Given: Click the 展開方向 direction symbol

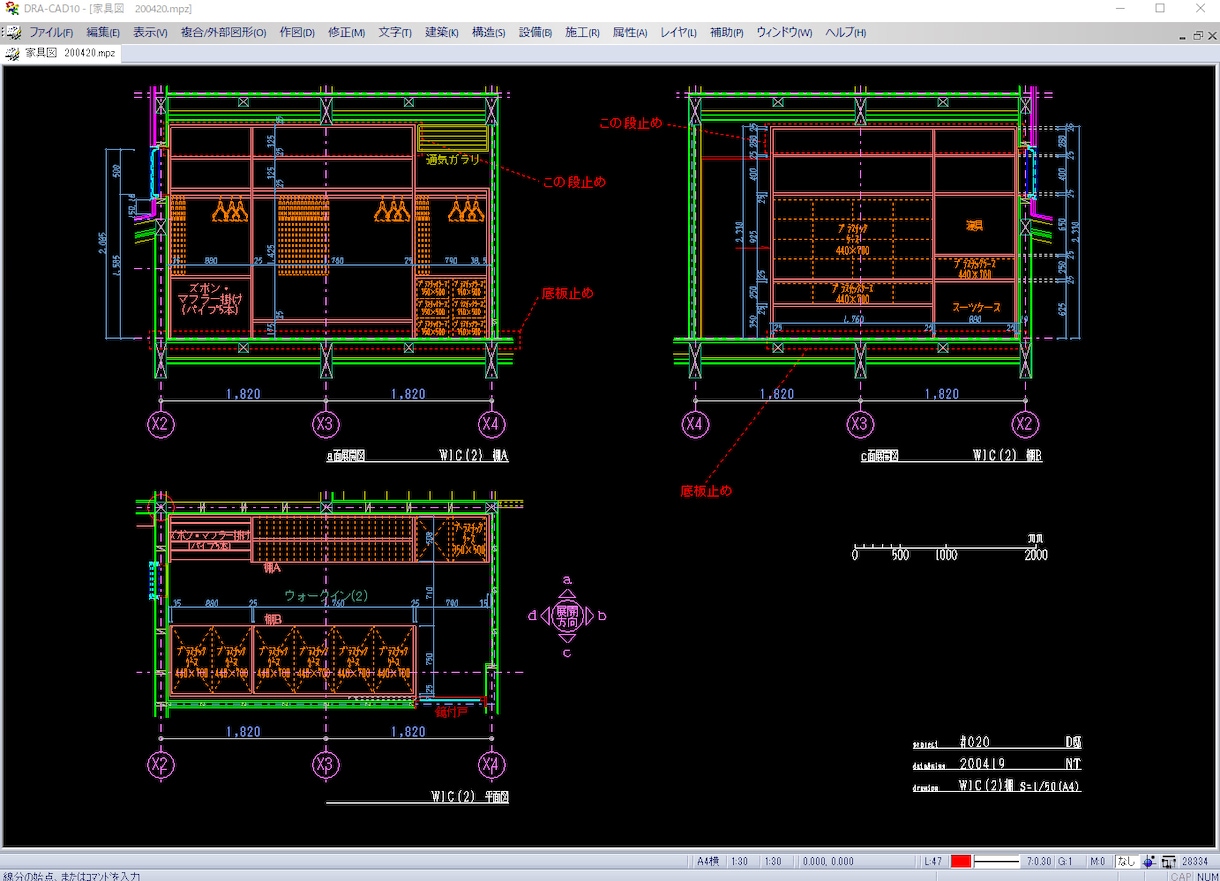Looking at the screenshot, I should tap(567, 615).
